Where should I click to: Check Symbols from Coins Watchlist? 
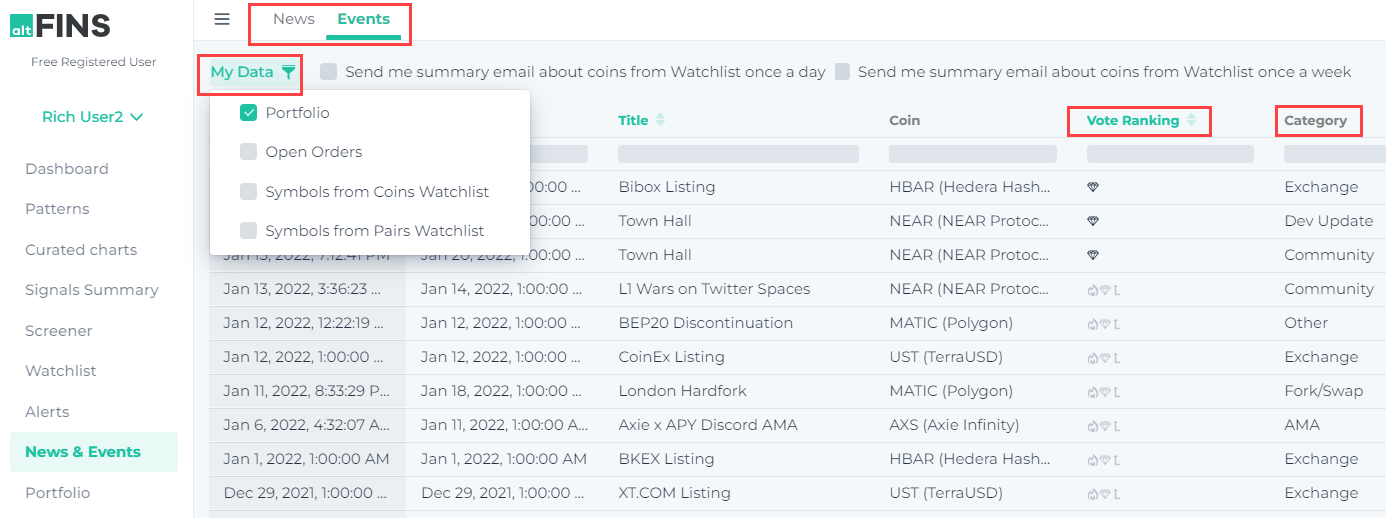[249, 192]
